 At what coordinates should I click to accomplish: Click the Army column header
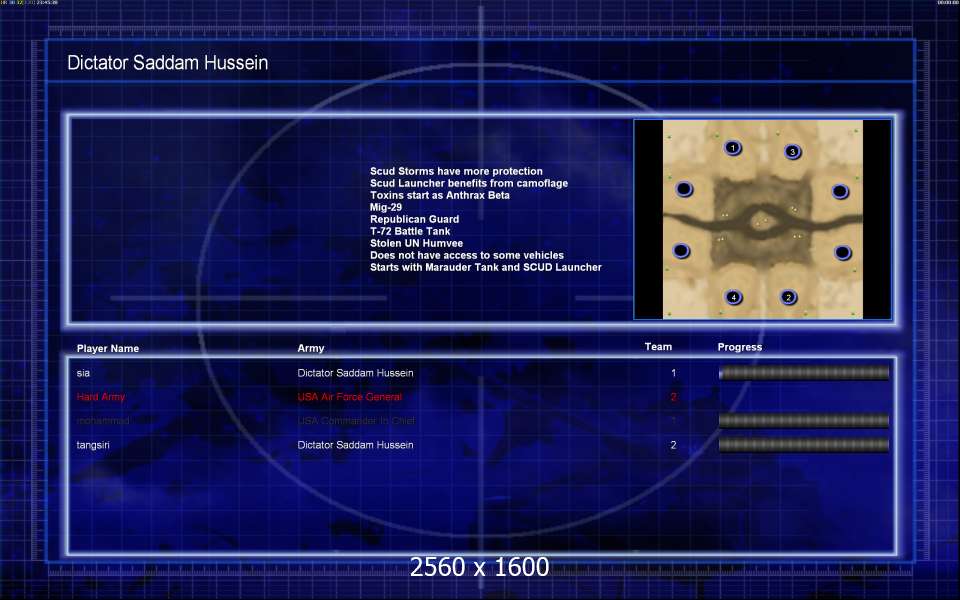pyautogui.click(x=311, y=348)
